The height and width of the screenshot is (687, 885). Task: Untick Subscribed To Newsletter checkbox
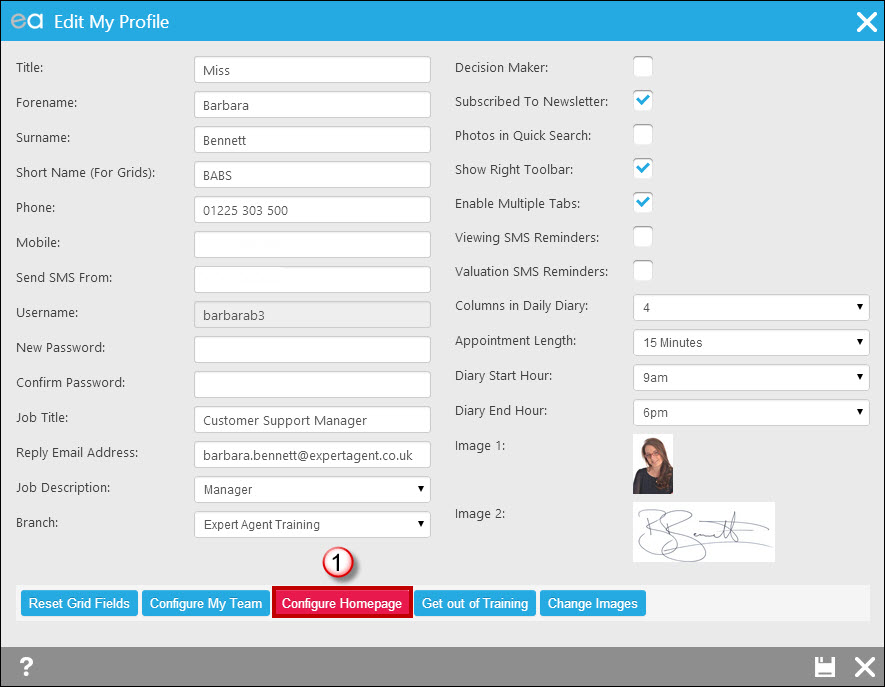tap(642, 100)
